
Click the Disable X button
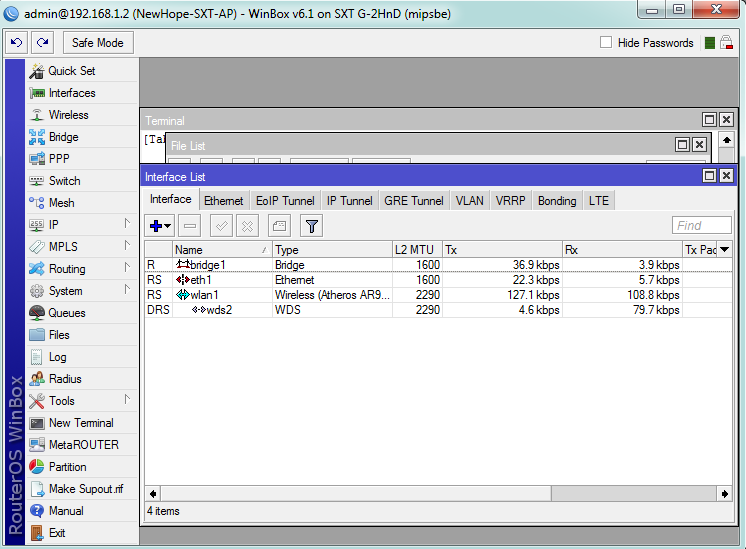click(x=247, y=225)
